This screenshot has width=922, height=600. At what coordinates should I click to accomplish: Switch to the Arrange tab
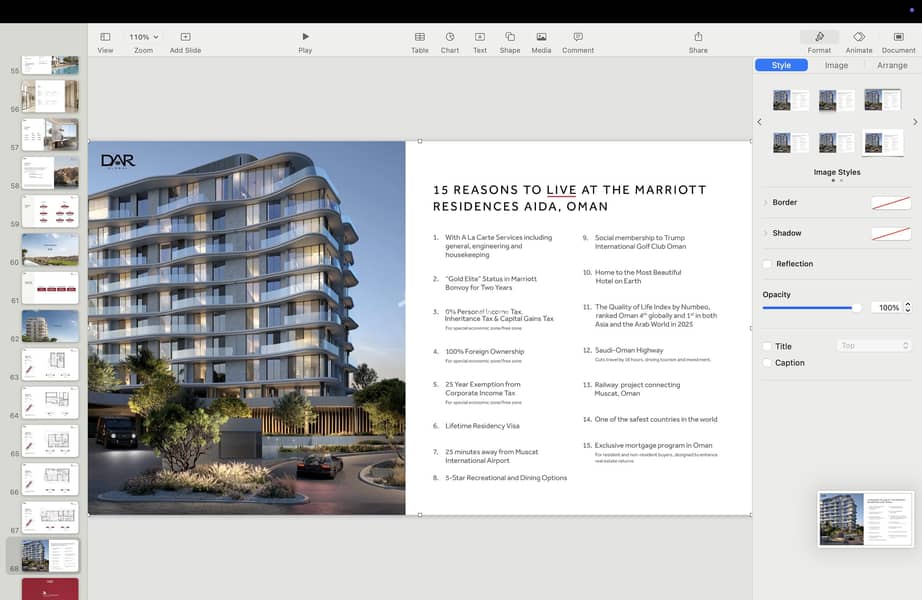(x=892, y=65)
